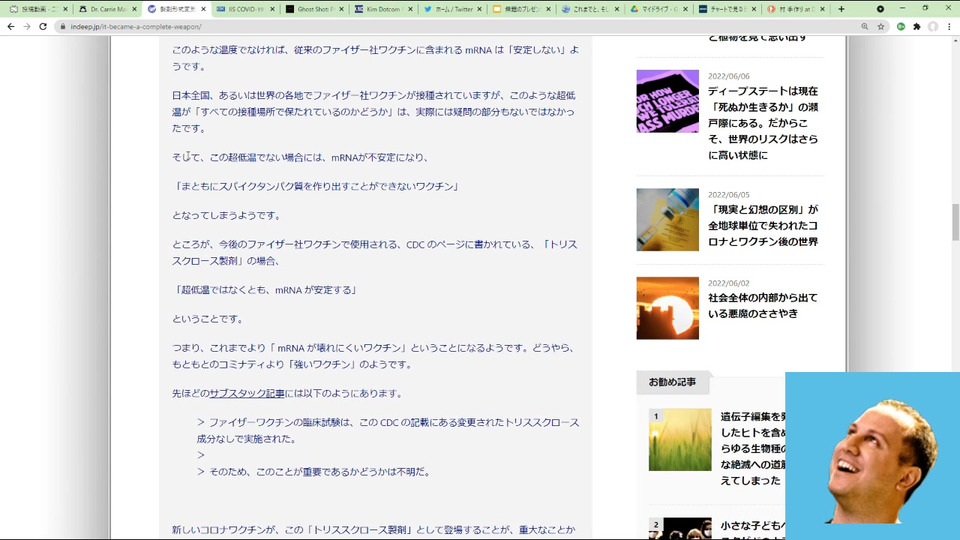Viewport: 960px width, 540px height.
Task: Click the お勧め記事 section header
Action: tap(672, 382)
